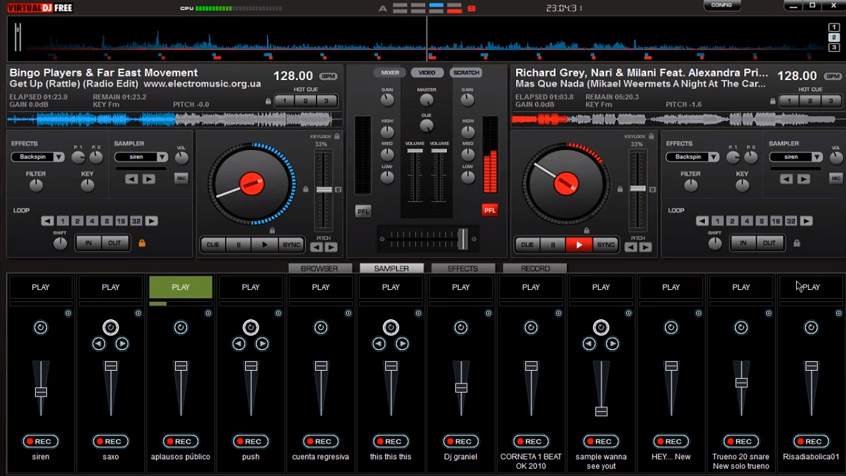
Task: Toggle loop mode on sample wanna see yout
Action: pyautogui.click(x=601, y=328)
